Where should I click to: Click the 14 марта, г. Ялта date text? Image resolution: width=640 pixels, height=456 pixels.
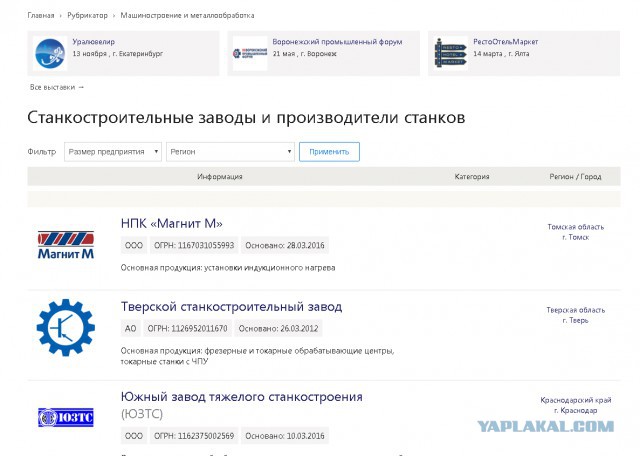click(501, 54)
